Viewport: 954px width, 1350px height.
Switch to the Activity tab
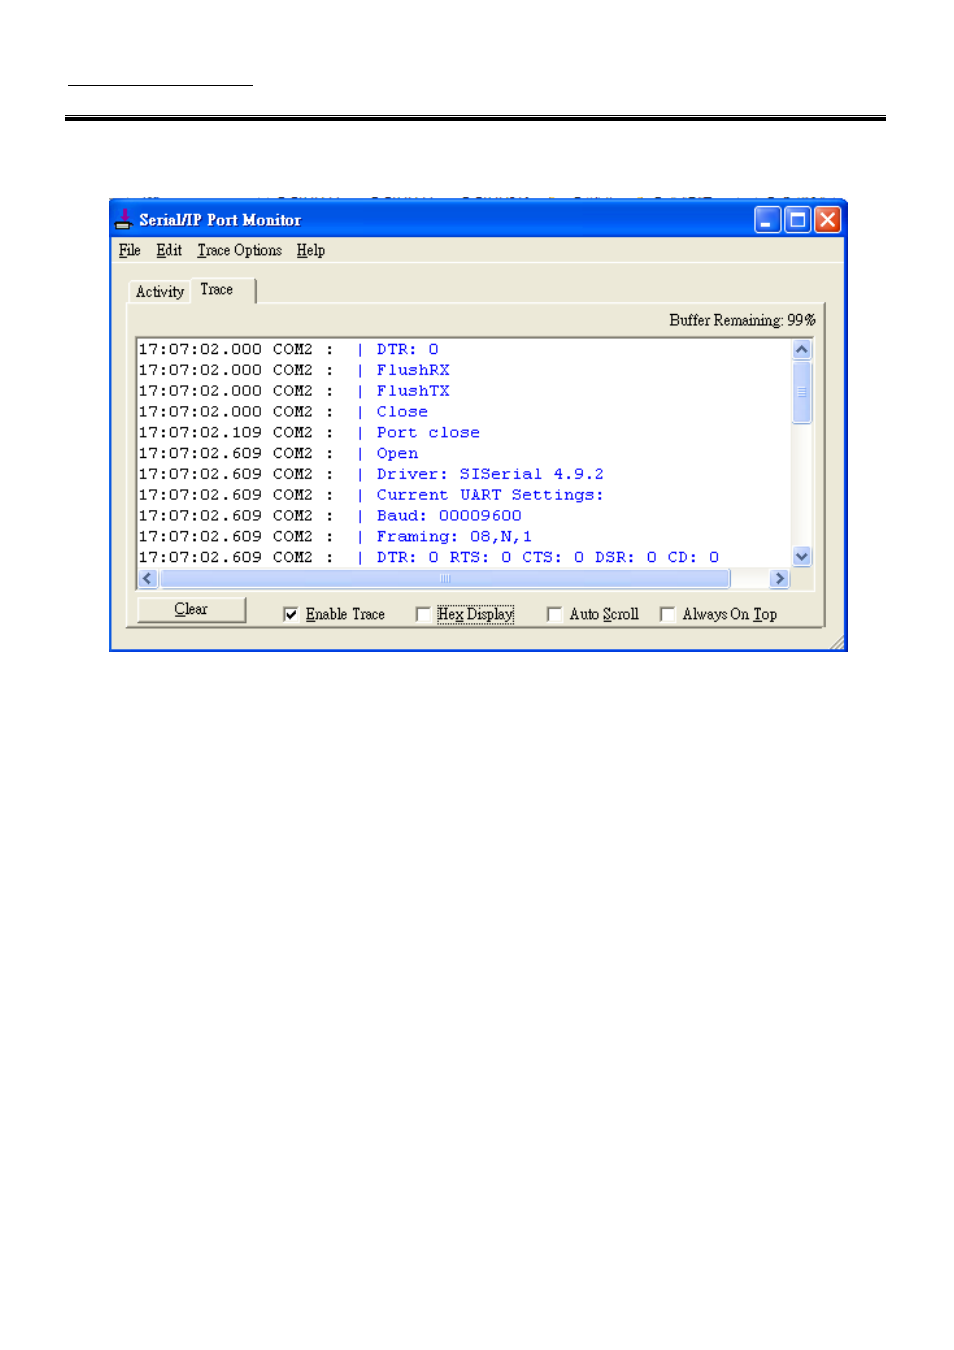(x=160, y=292)
